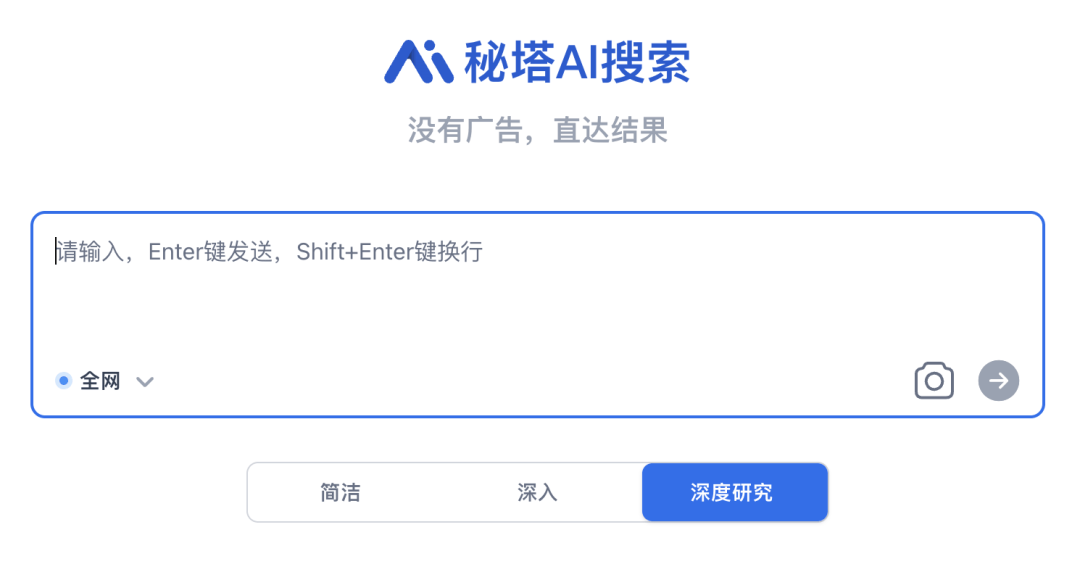Click the empty area inside the search box

537,310
